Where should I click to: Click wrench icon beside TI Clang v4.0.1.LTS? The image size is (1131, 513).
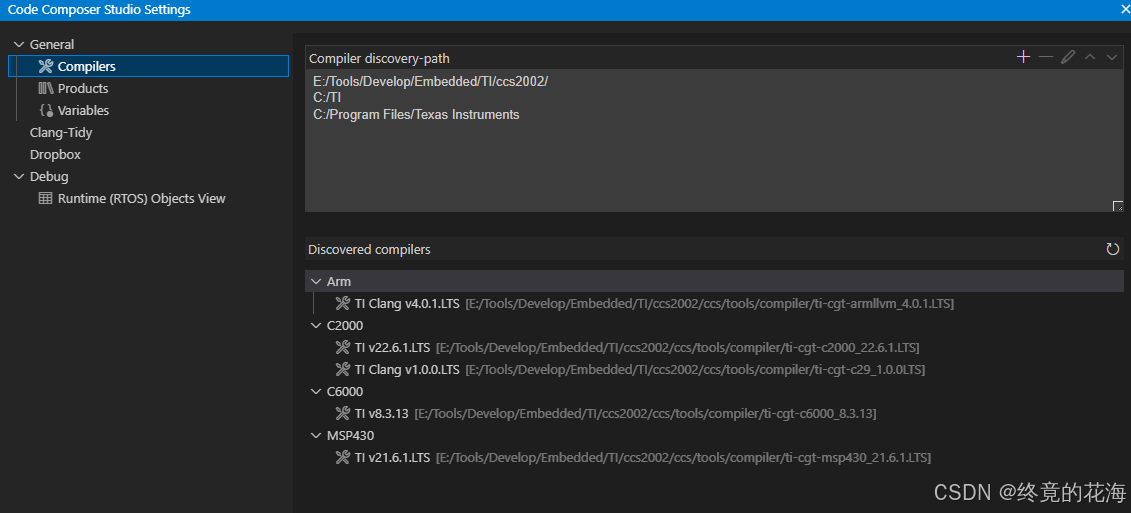[x=343, y=304]
